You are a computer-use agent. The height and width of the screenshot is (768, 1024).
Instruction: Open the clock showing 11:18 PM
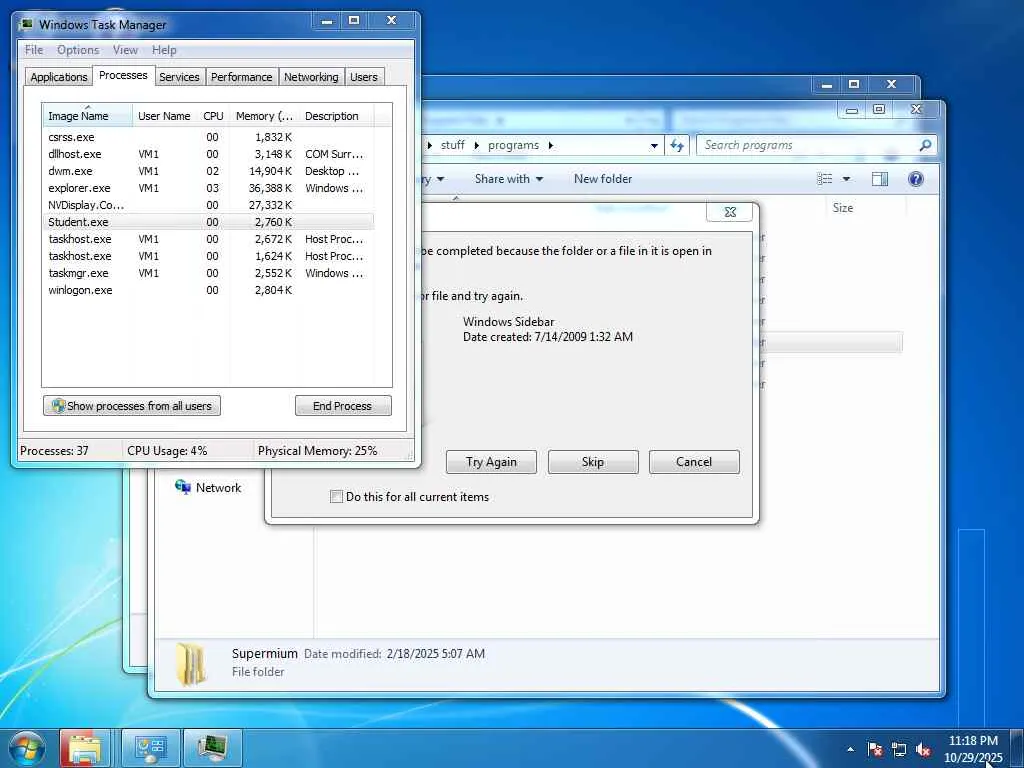(972, 748)
